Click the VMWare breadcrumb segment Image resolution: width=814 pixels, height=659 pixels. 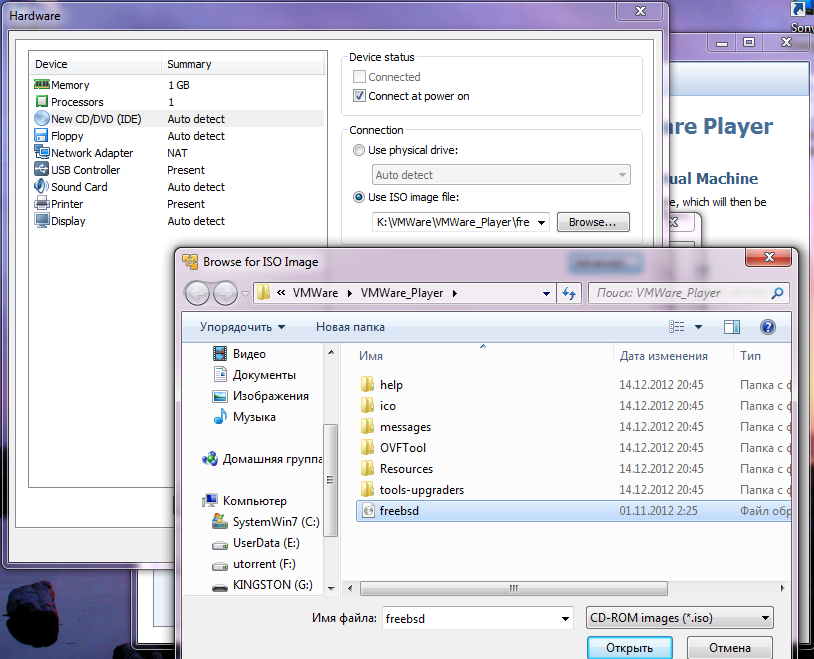click(x=315, y=293)
